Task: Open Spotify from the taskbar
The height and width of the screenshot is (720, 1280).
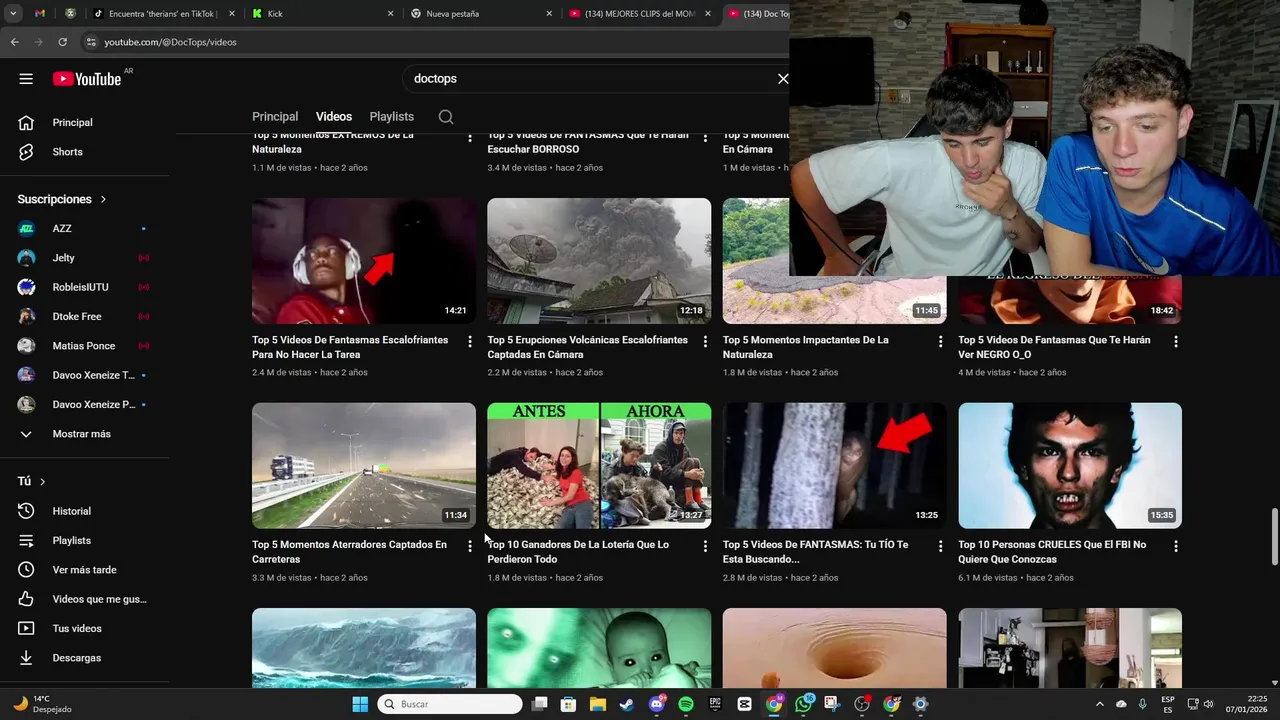Action: [686, 704]
